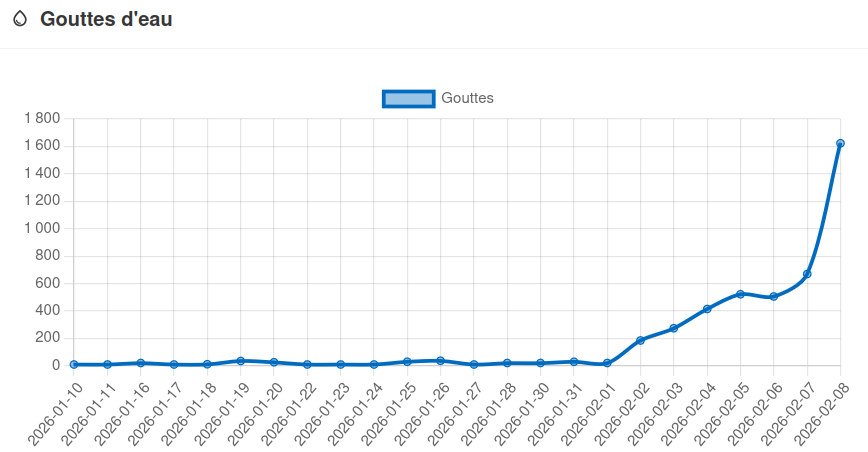Click the data point for 2026-02-02
This screenshot has height=452, width=868.
coord(640,341)
